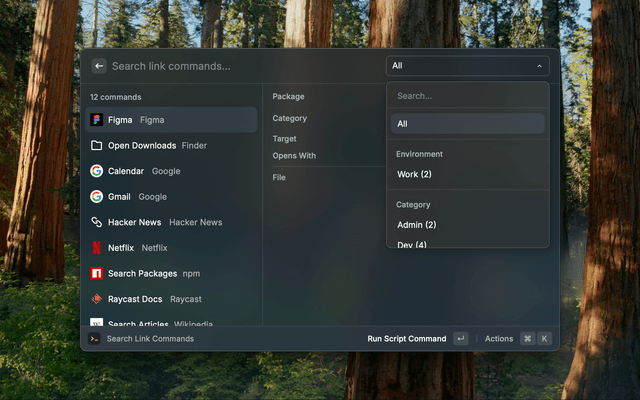This screenshot has height=400, width=640.
Task: Select the Work (2) environment filter
Action: pyautogui.click(x=468, y=174)
